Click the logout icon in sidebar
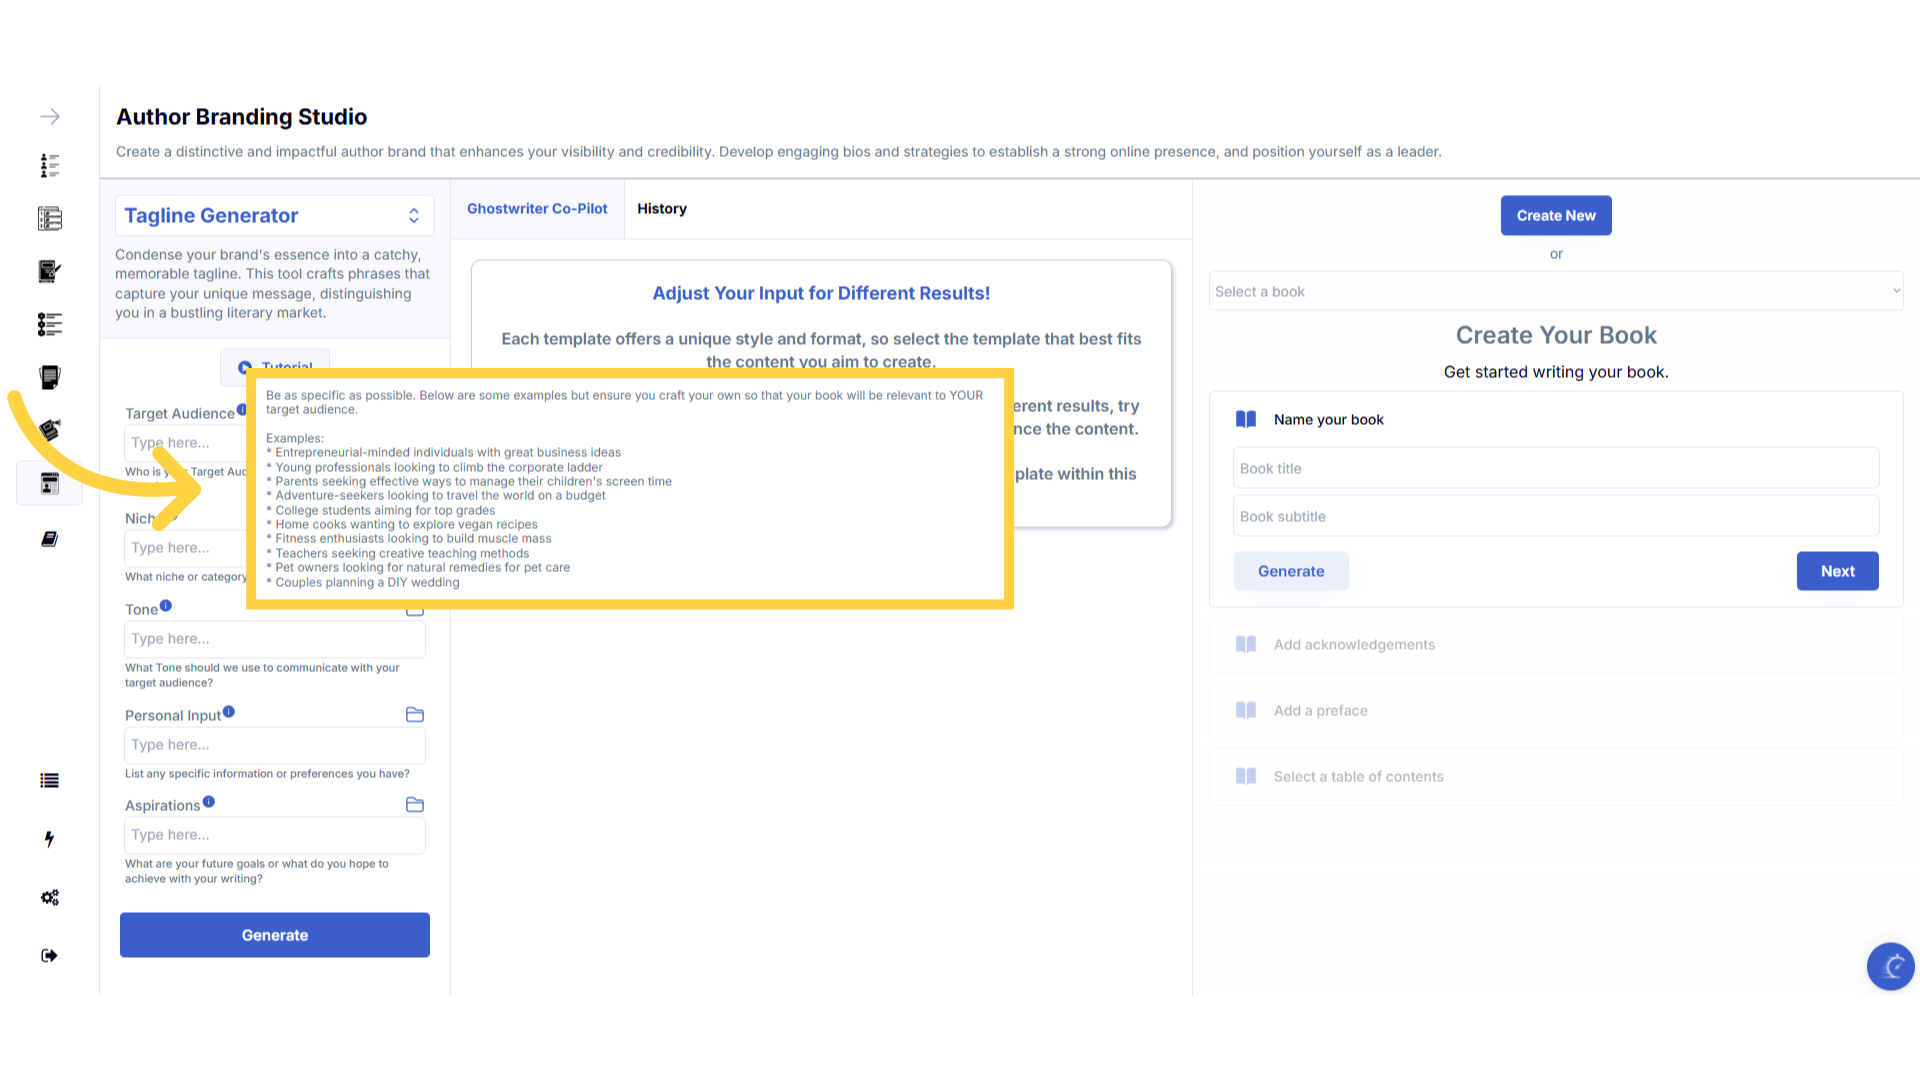1920x1080 pixels. point(49,955)
